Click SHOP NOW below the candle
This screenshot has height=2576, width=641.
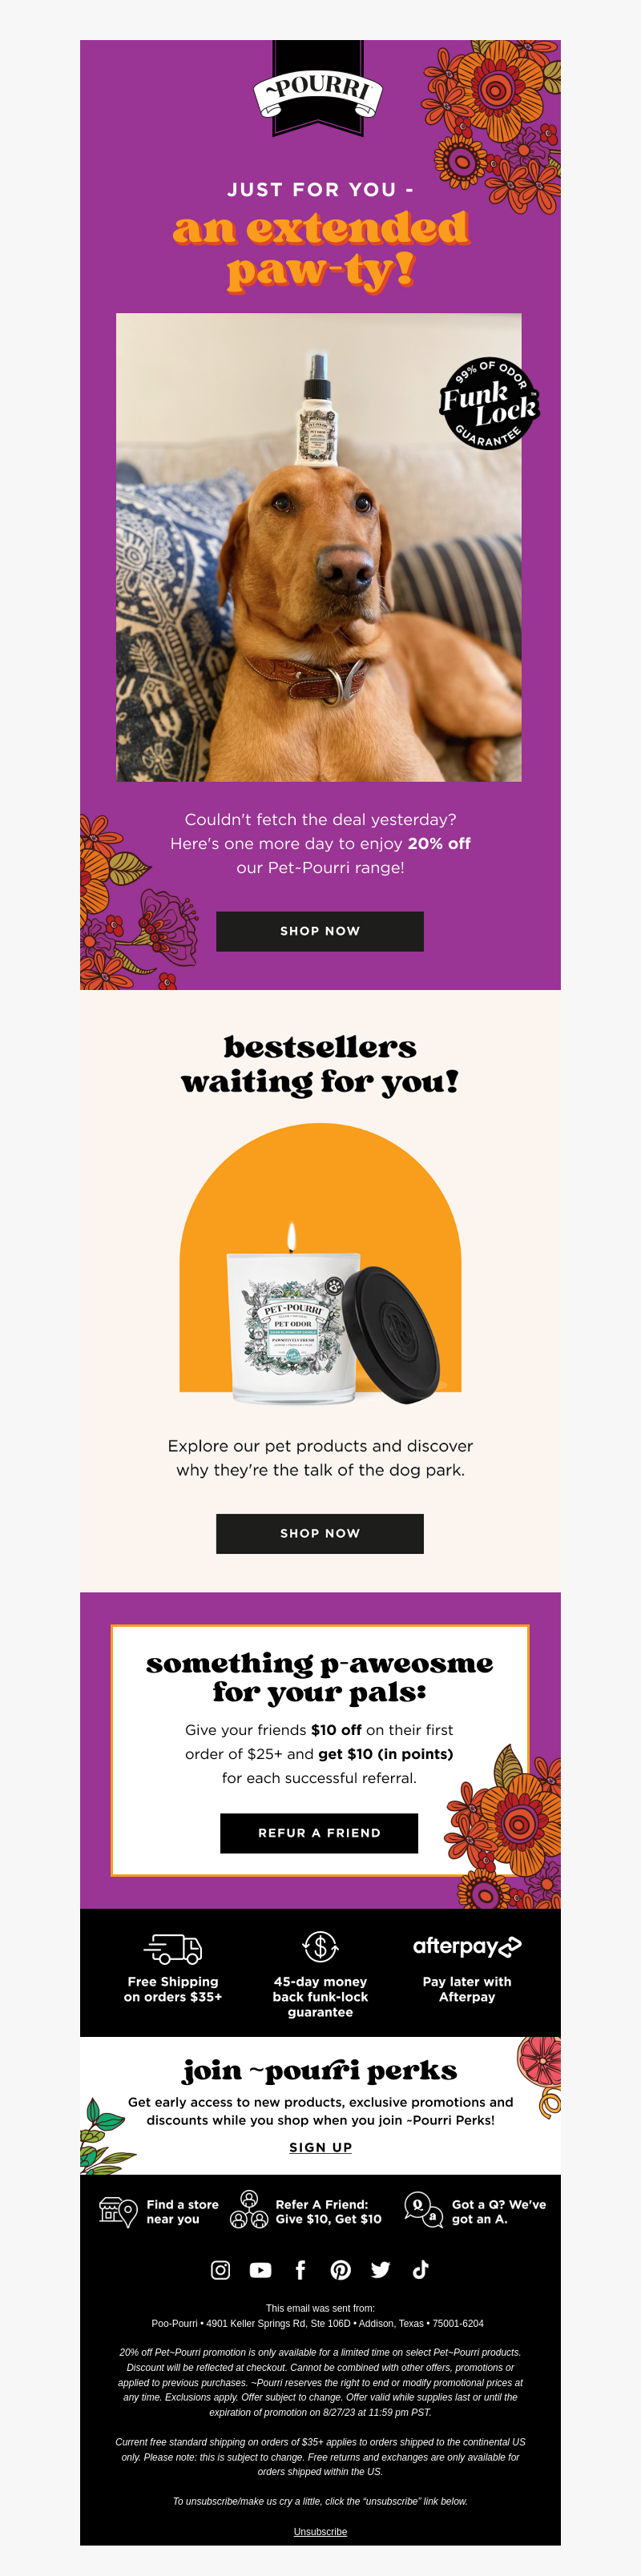click(x=320, y=1533)
